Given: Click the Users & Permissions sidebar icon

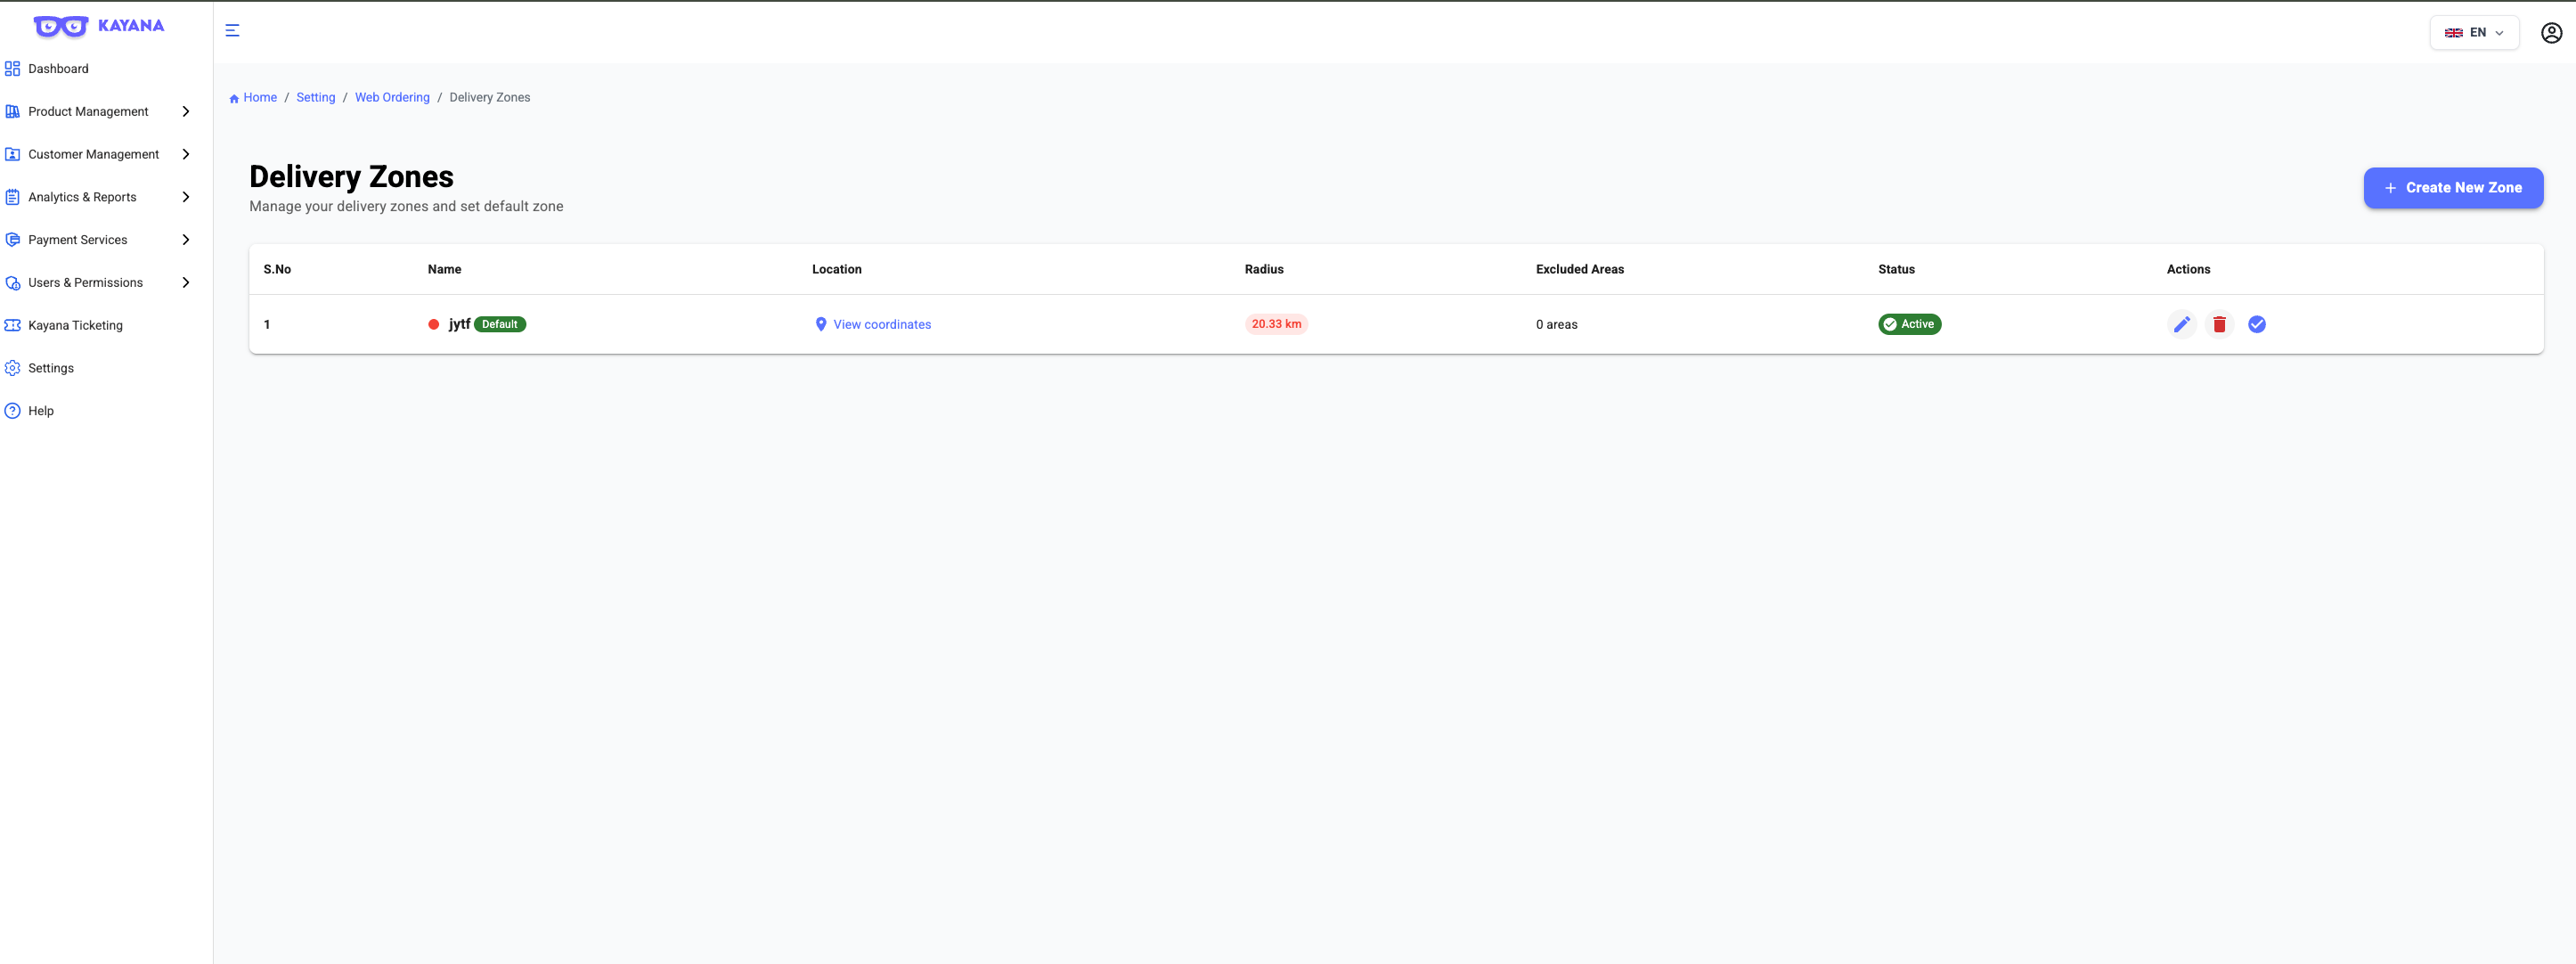Looking at the screenshot, I should point(12,283).
